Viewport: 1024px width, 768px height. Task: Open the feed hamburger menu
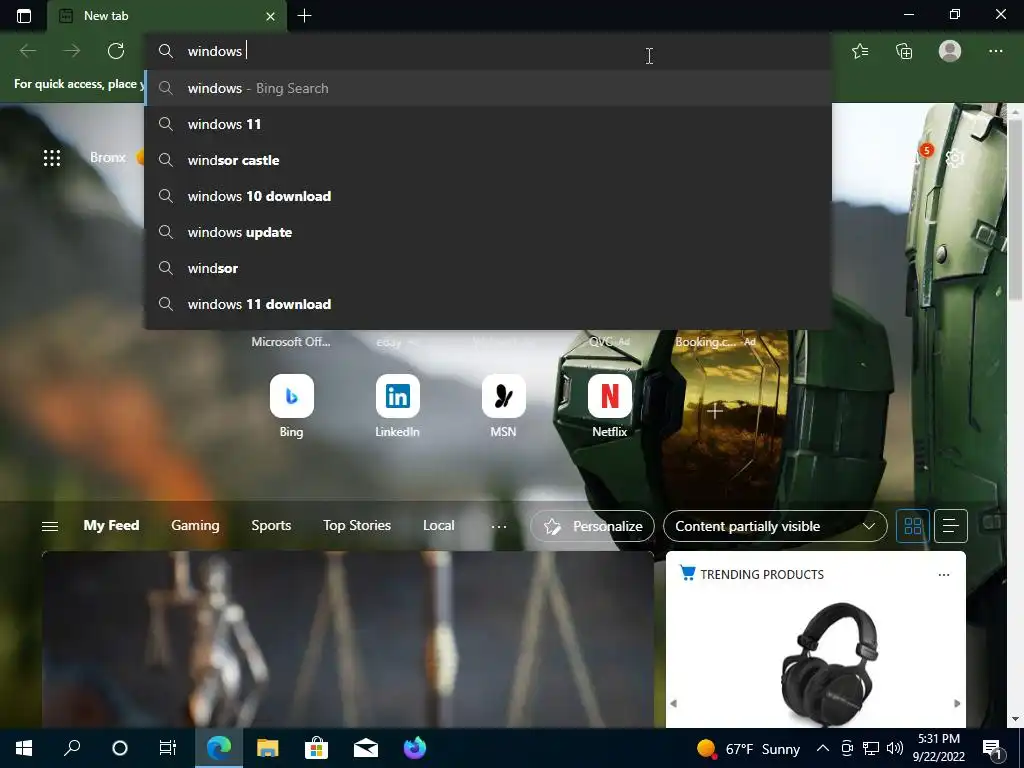50,526
